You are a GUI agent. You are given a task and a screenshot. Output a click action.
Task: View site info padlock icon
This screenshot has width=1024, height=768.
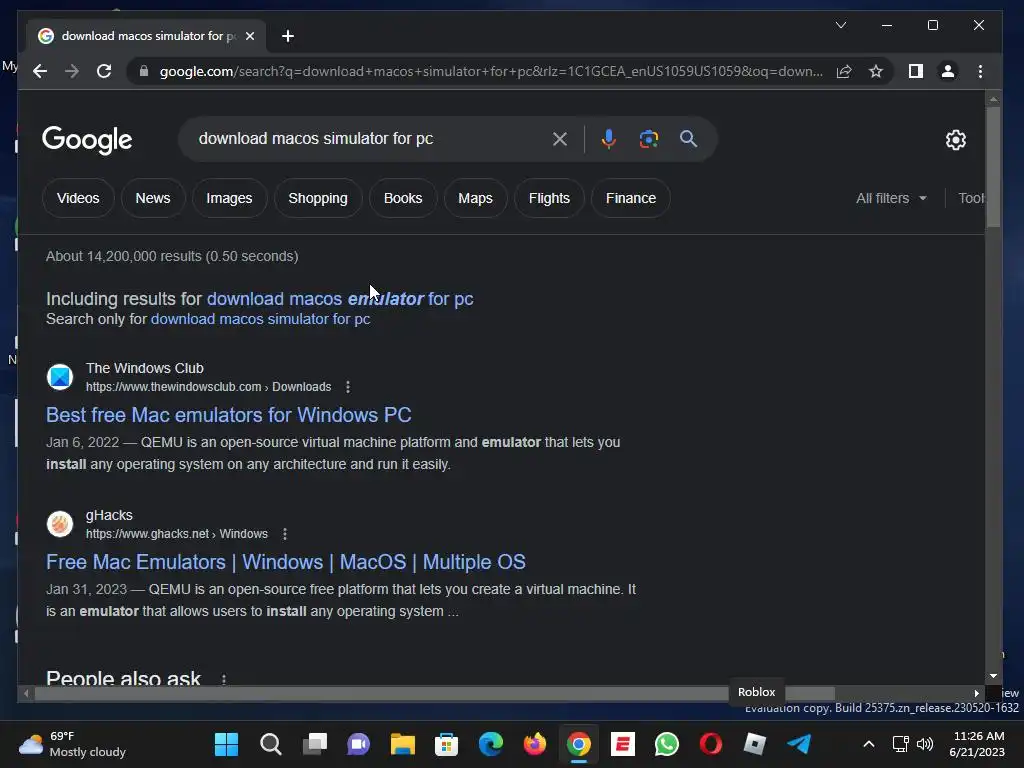tap(144, 71)
